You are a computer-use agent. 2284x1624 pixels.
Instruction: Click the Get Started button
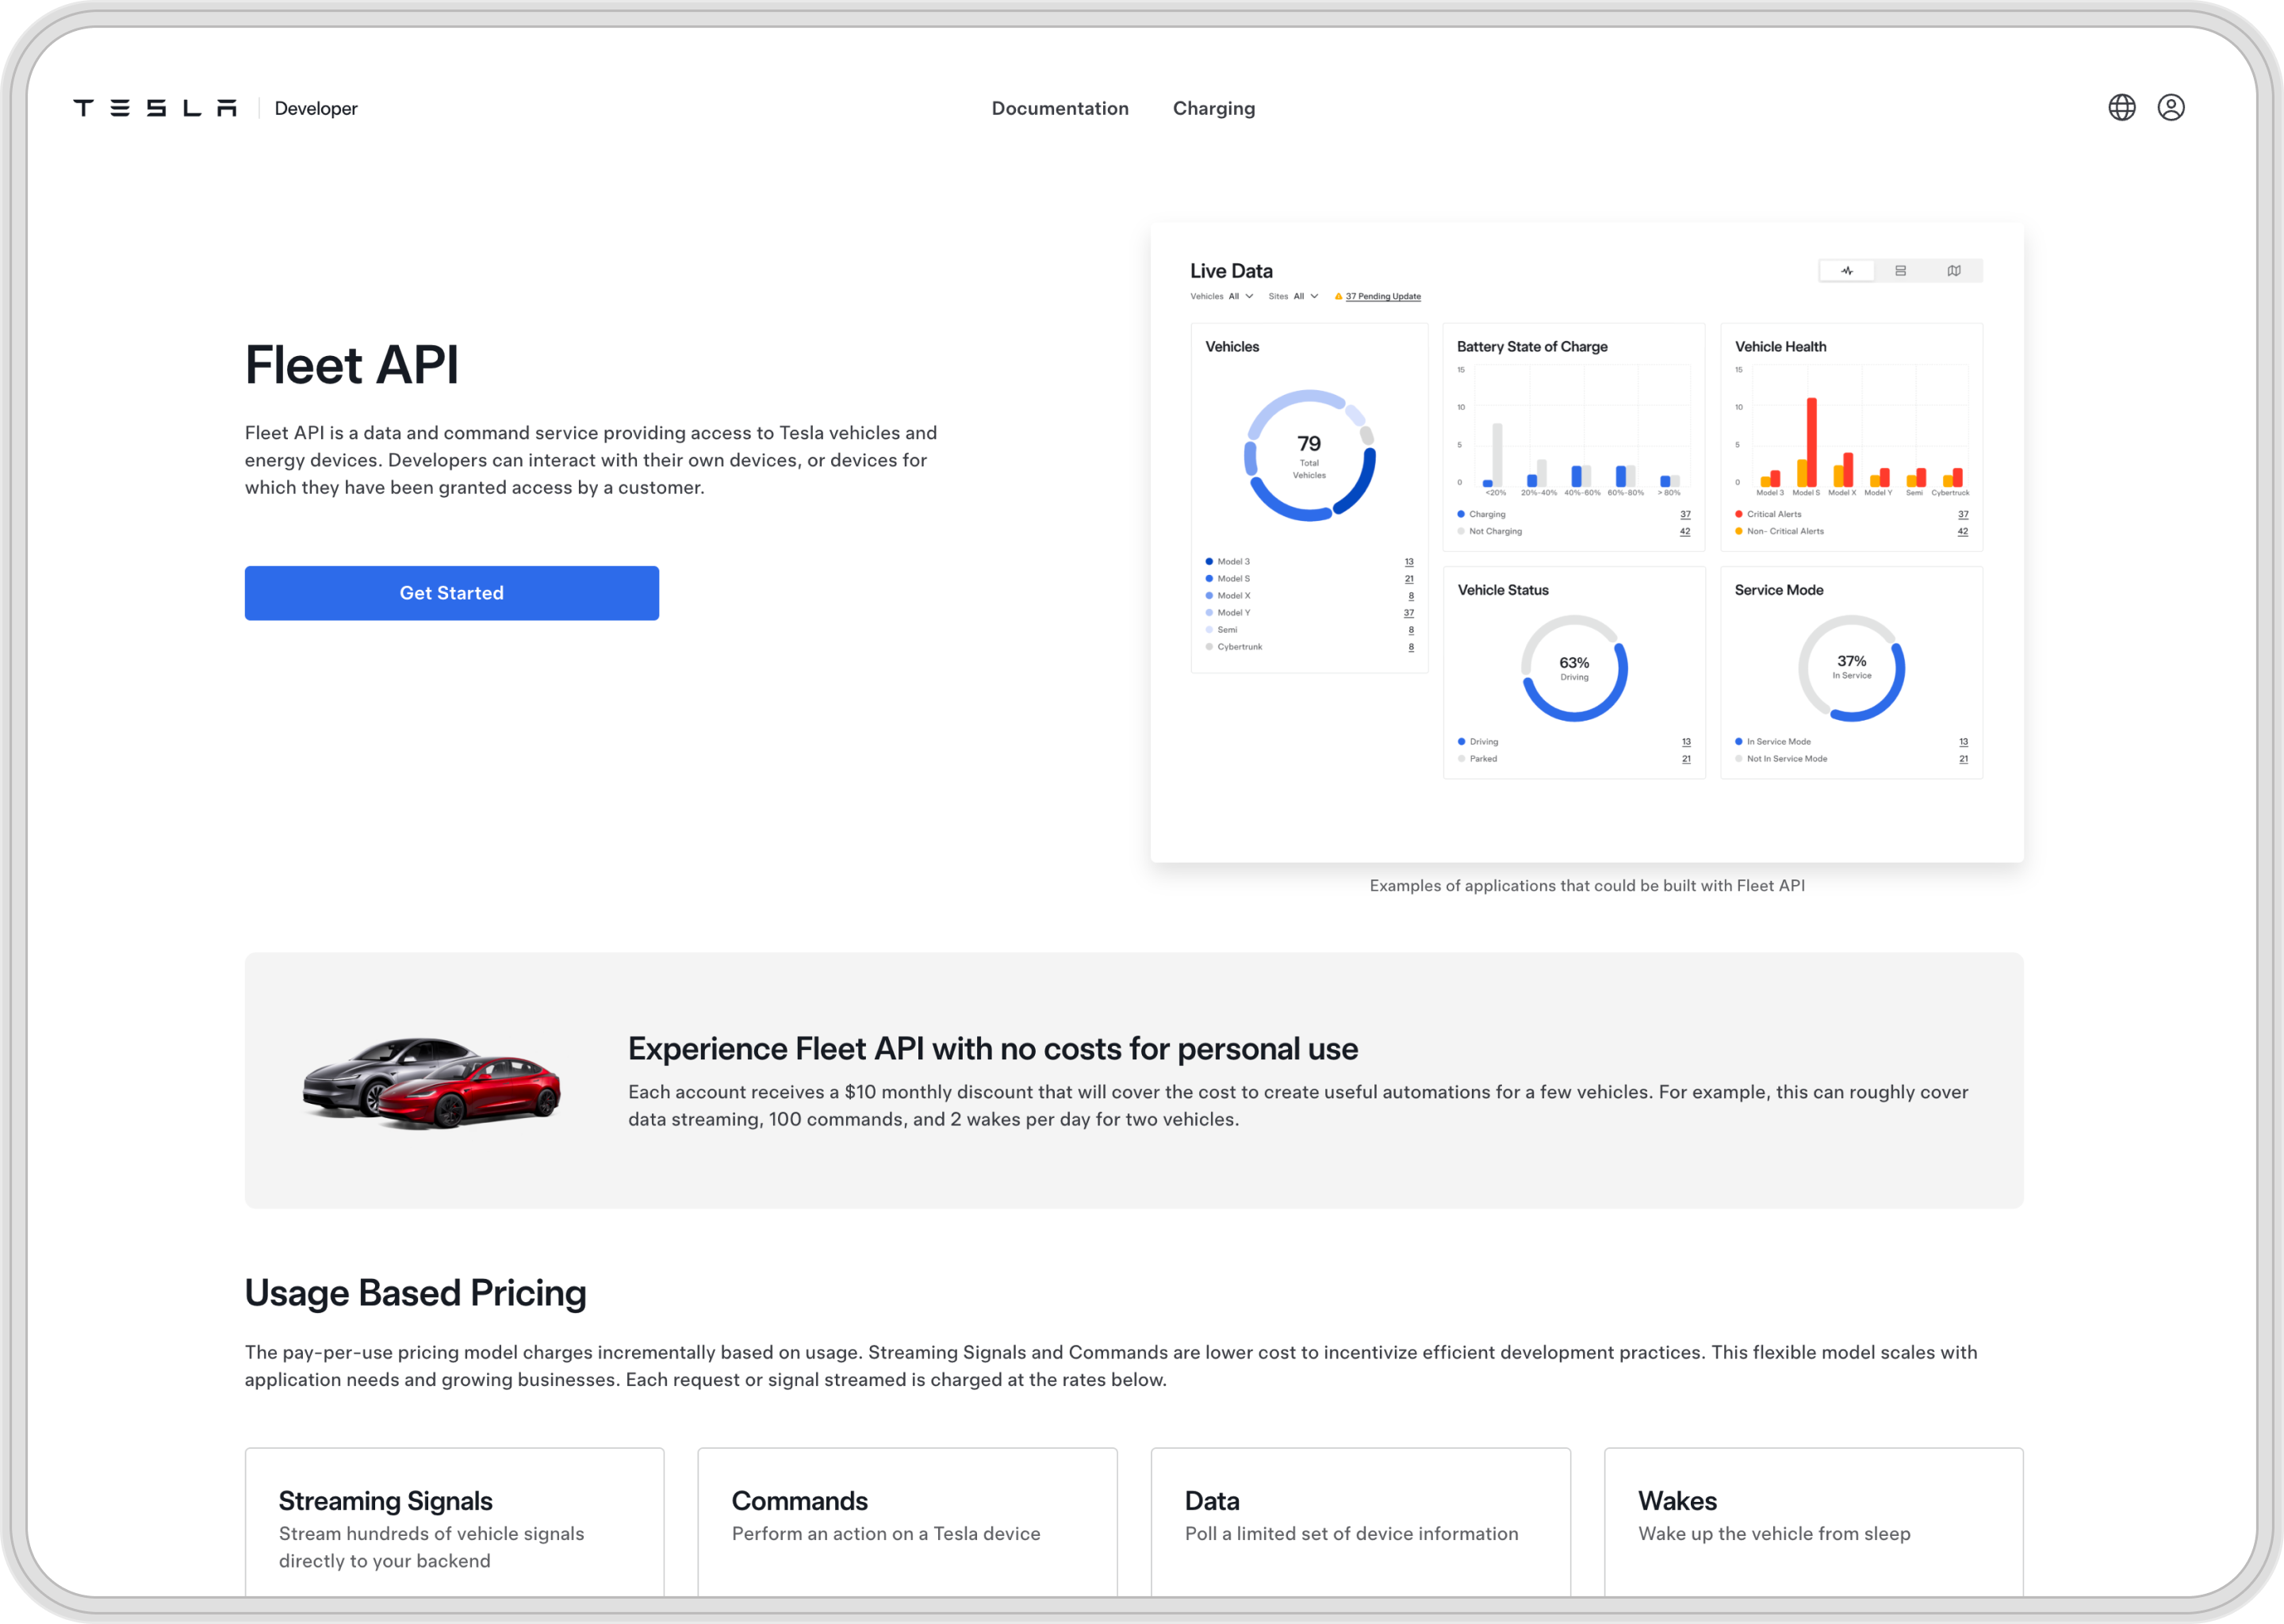click(x=451, y=593)
